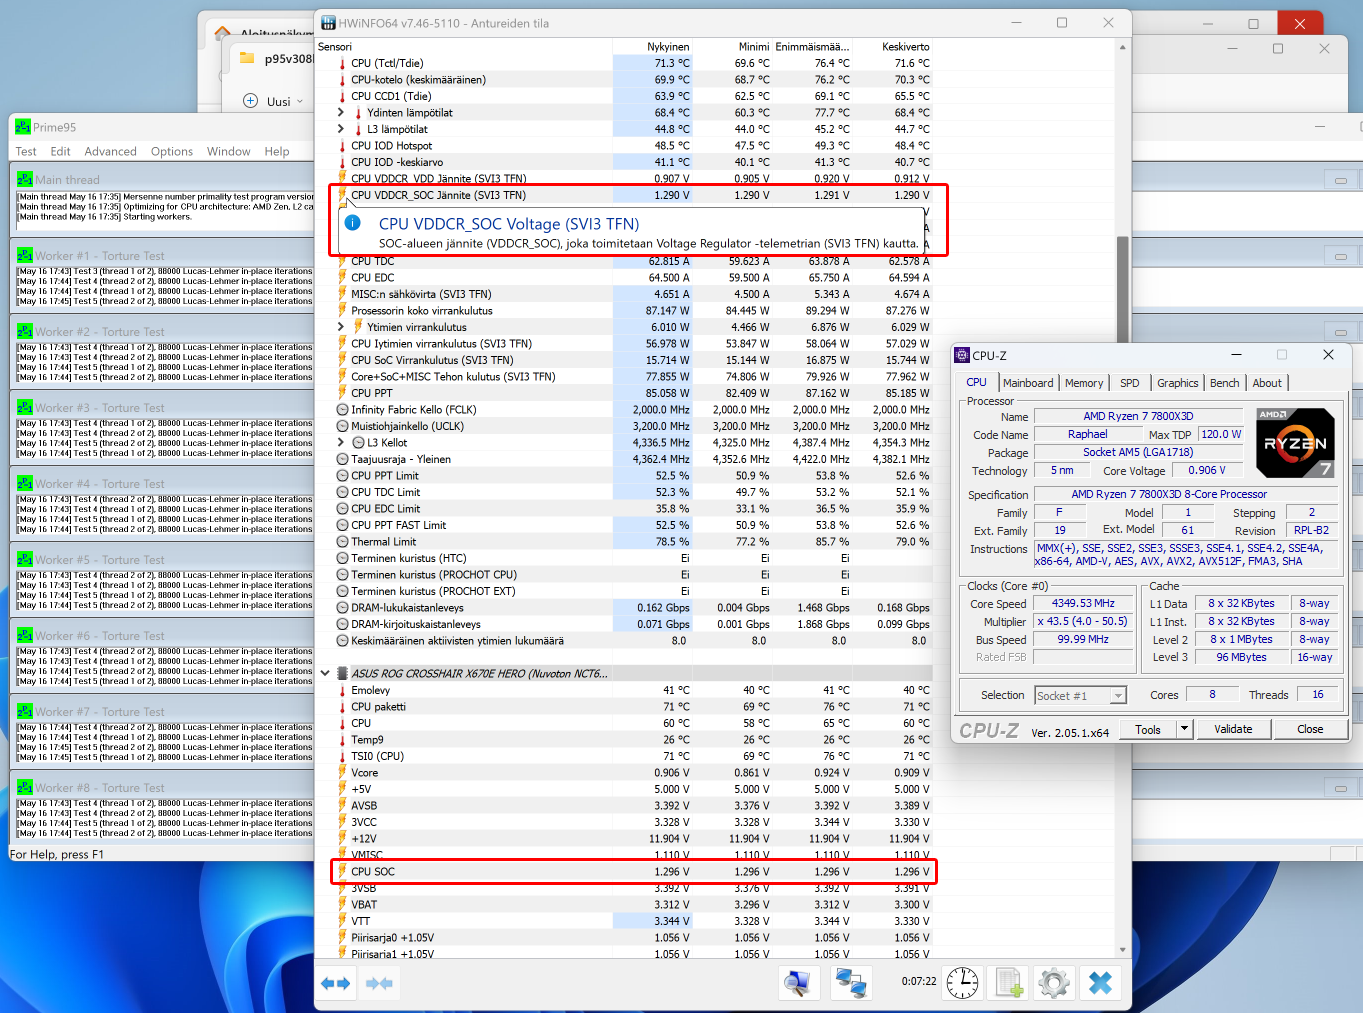Click the Keskiverto column header in HWiNFO
Viewport: 1363px width, 1013px height.
(892, 47)
